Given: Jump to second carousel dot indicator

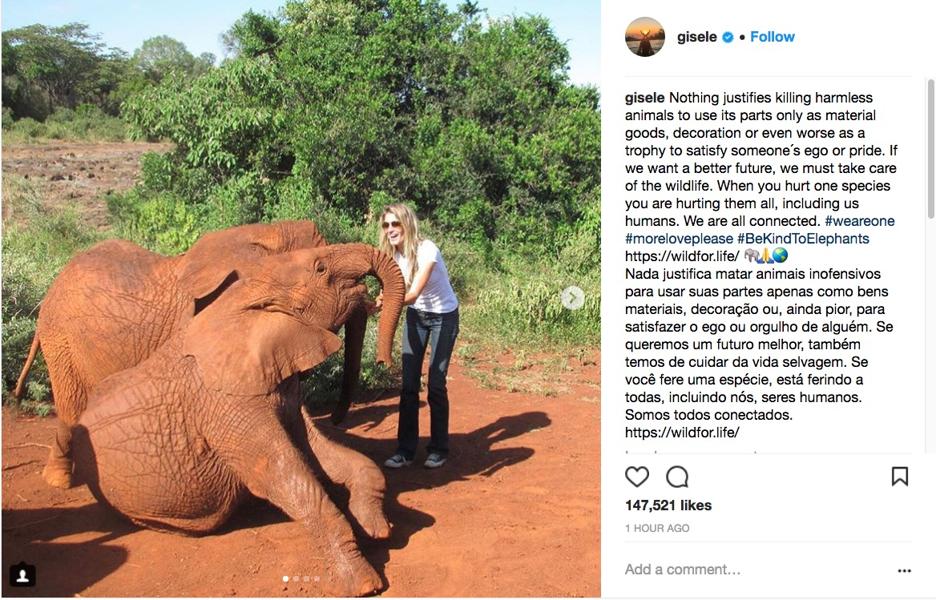Looking at the screenshot, I should tap(295, 578).
